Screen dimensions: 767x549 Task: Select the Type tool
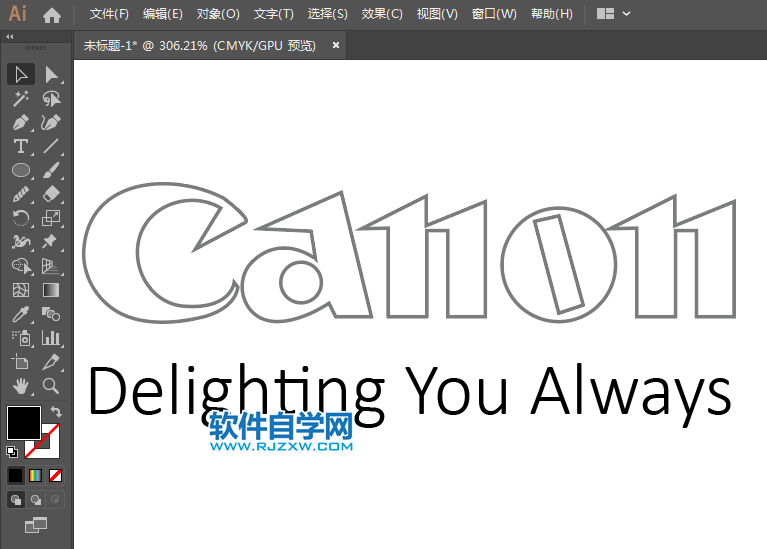pos(21,146)
